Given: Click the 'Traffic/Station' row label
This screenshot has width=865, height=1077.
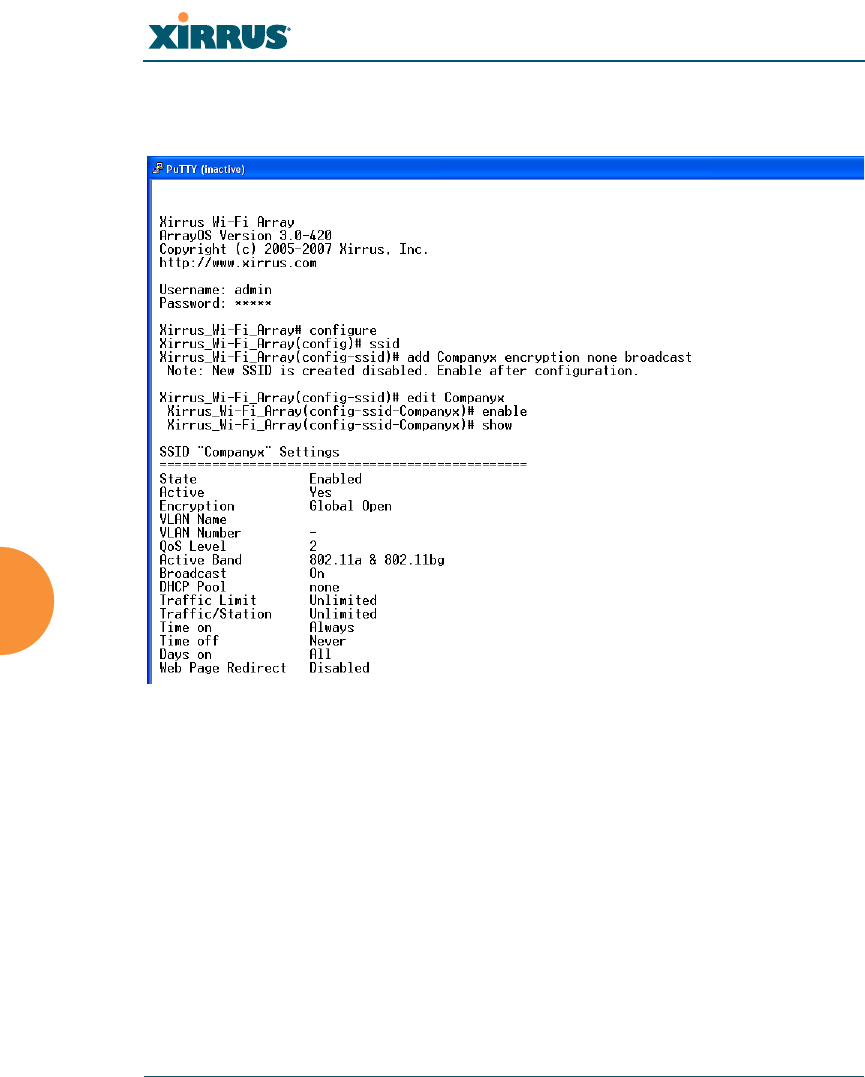Looking at the screenshot, I should pyautogui.click(x=216, y=614).
